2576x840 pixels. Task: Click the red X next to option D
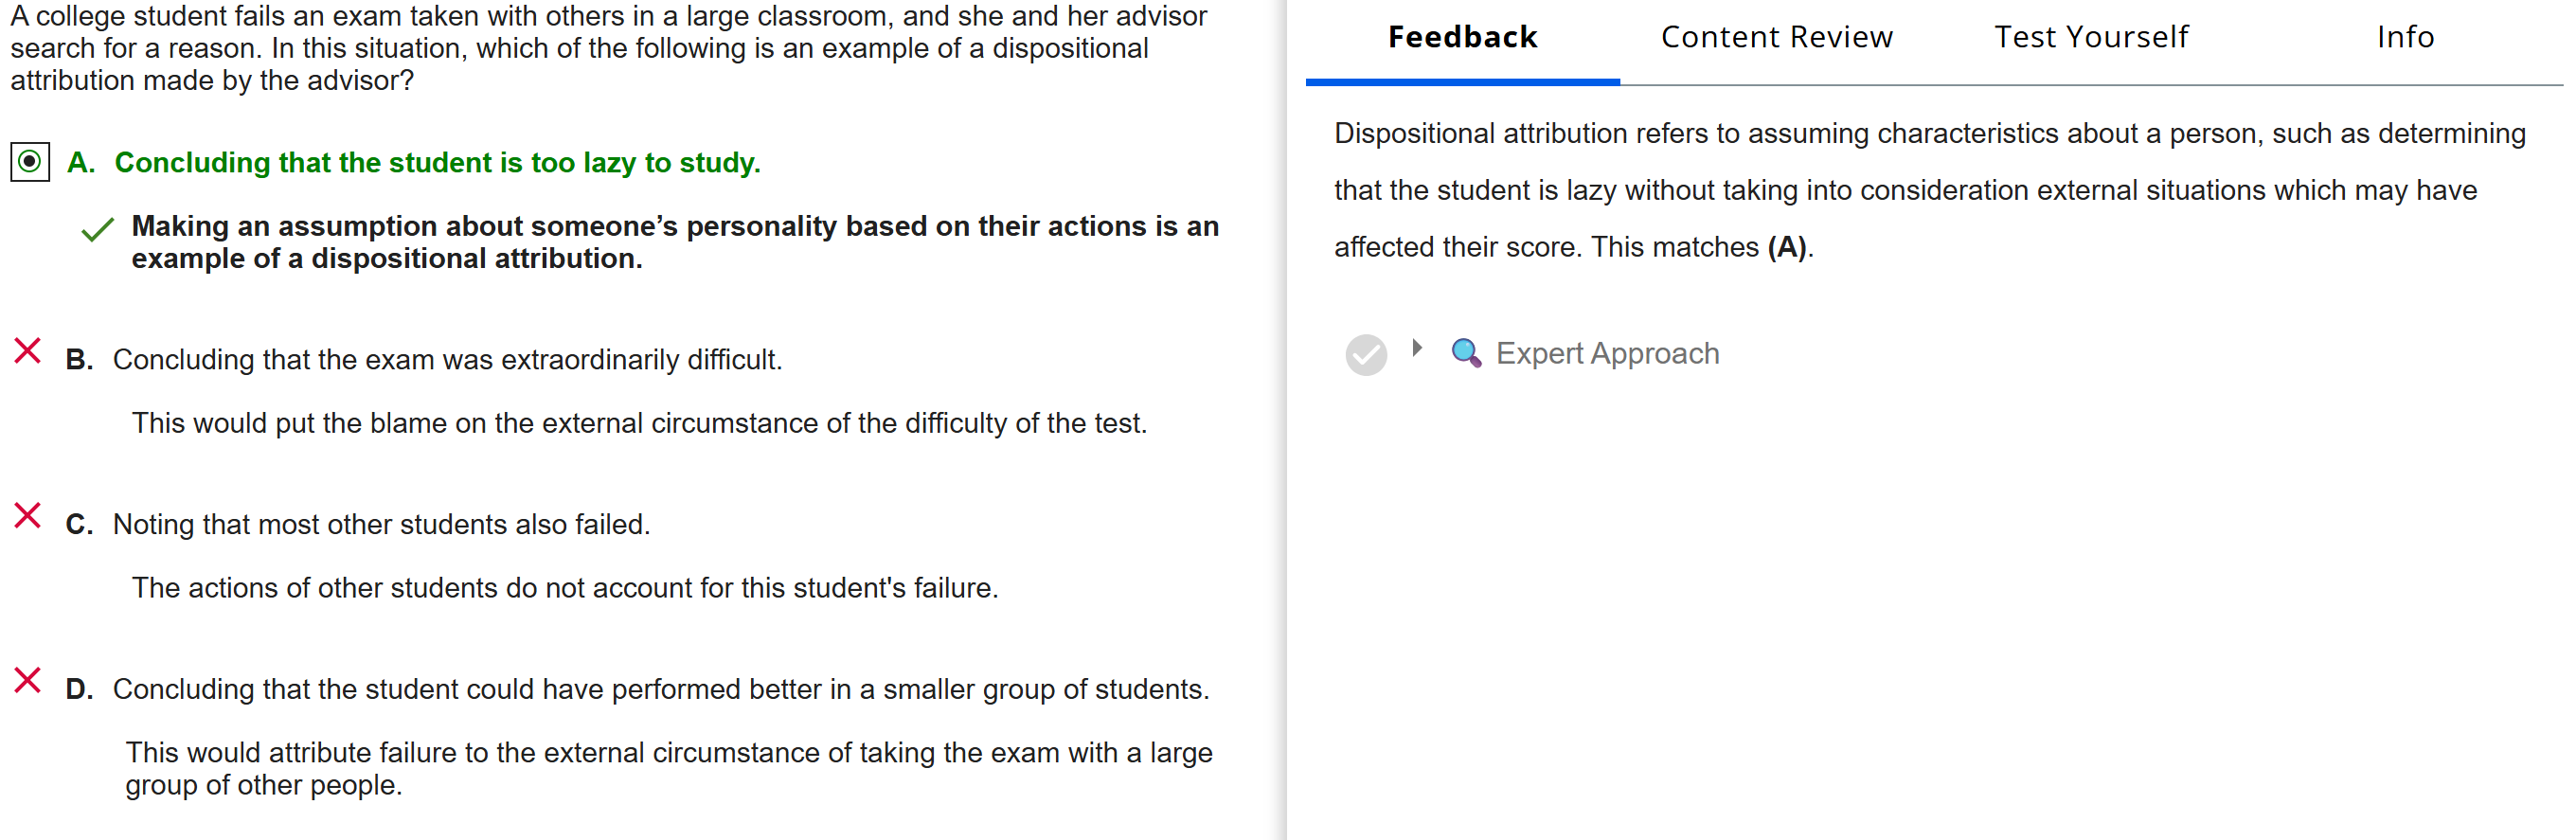(28, 681)
